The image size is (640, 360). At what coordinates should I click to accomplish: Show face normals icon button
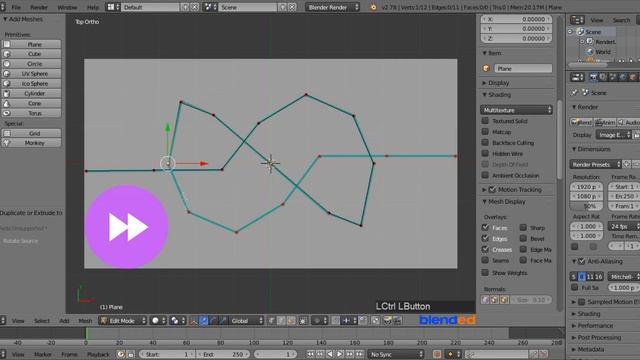pyautogui.click(x=504, y=300)
